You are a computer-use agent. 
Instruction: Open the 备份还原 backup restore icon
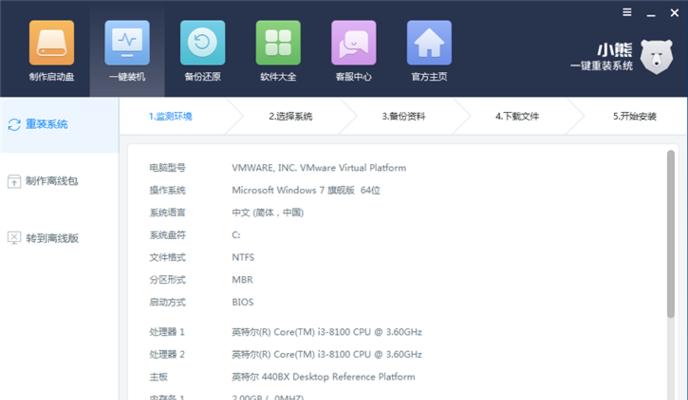tap(202, 43)
